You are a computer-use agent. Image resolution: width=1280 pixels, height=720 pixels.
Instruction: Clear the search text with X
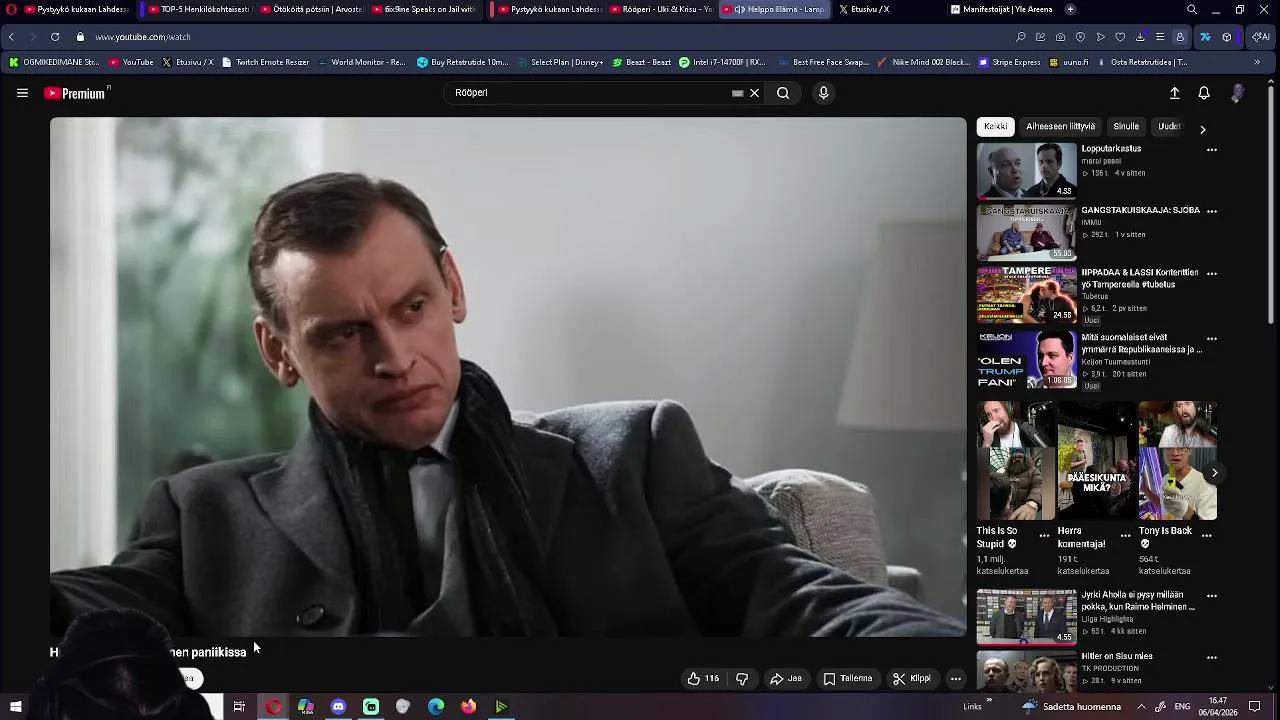click(754, 93)
